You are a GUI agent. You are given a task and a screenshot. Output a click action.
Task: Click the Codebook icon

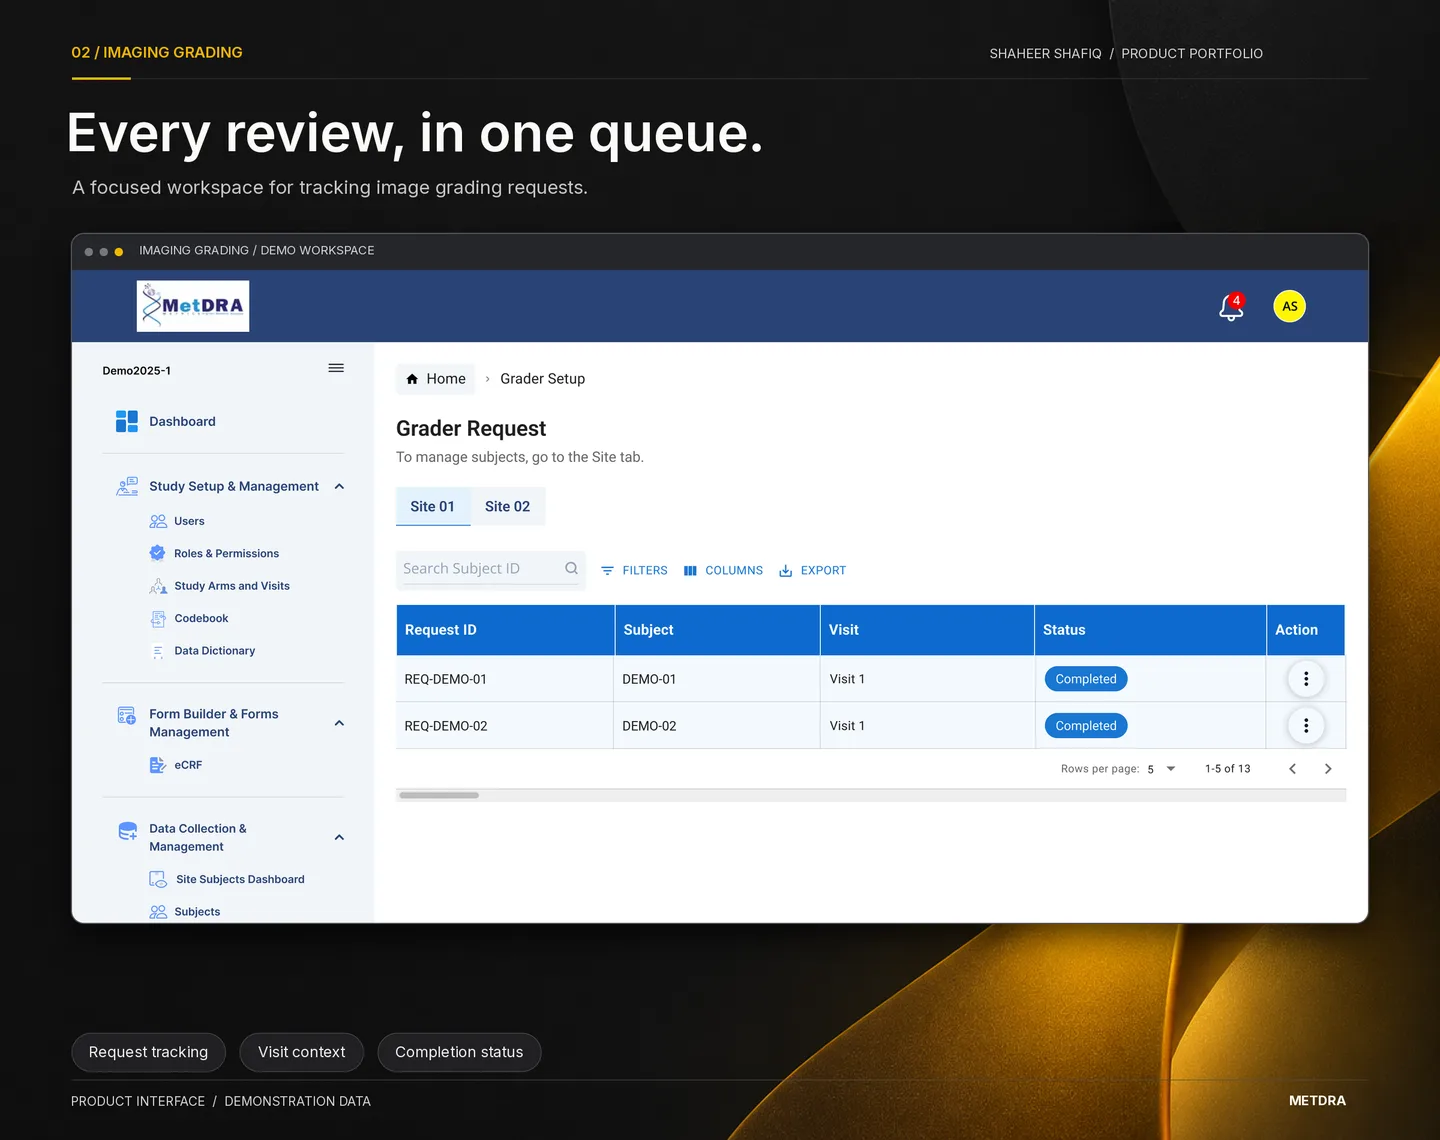158,619
